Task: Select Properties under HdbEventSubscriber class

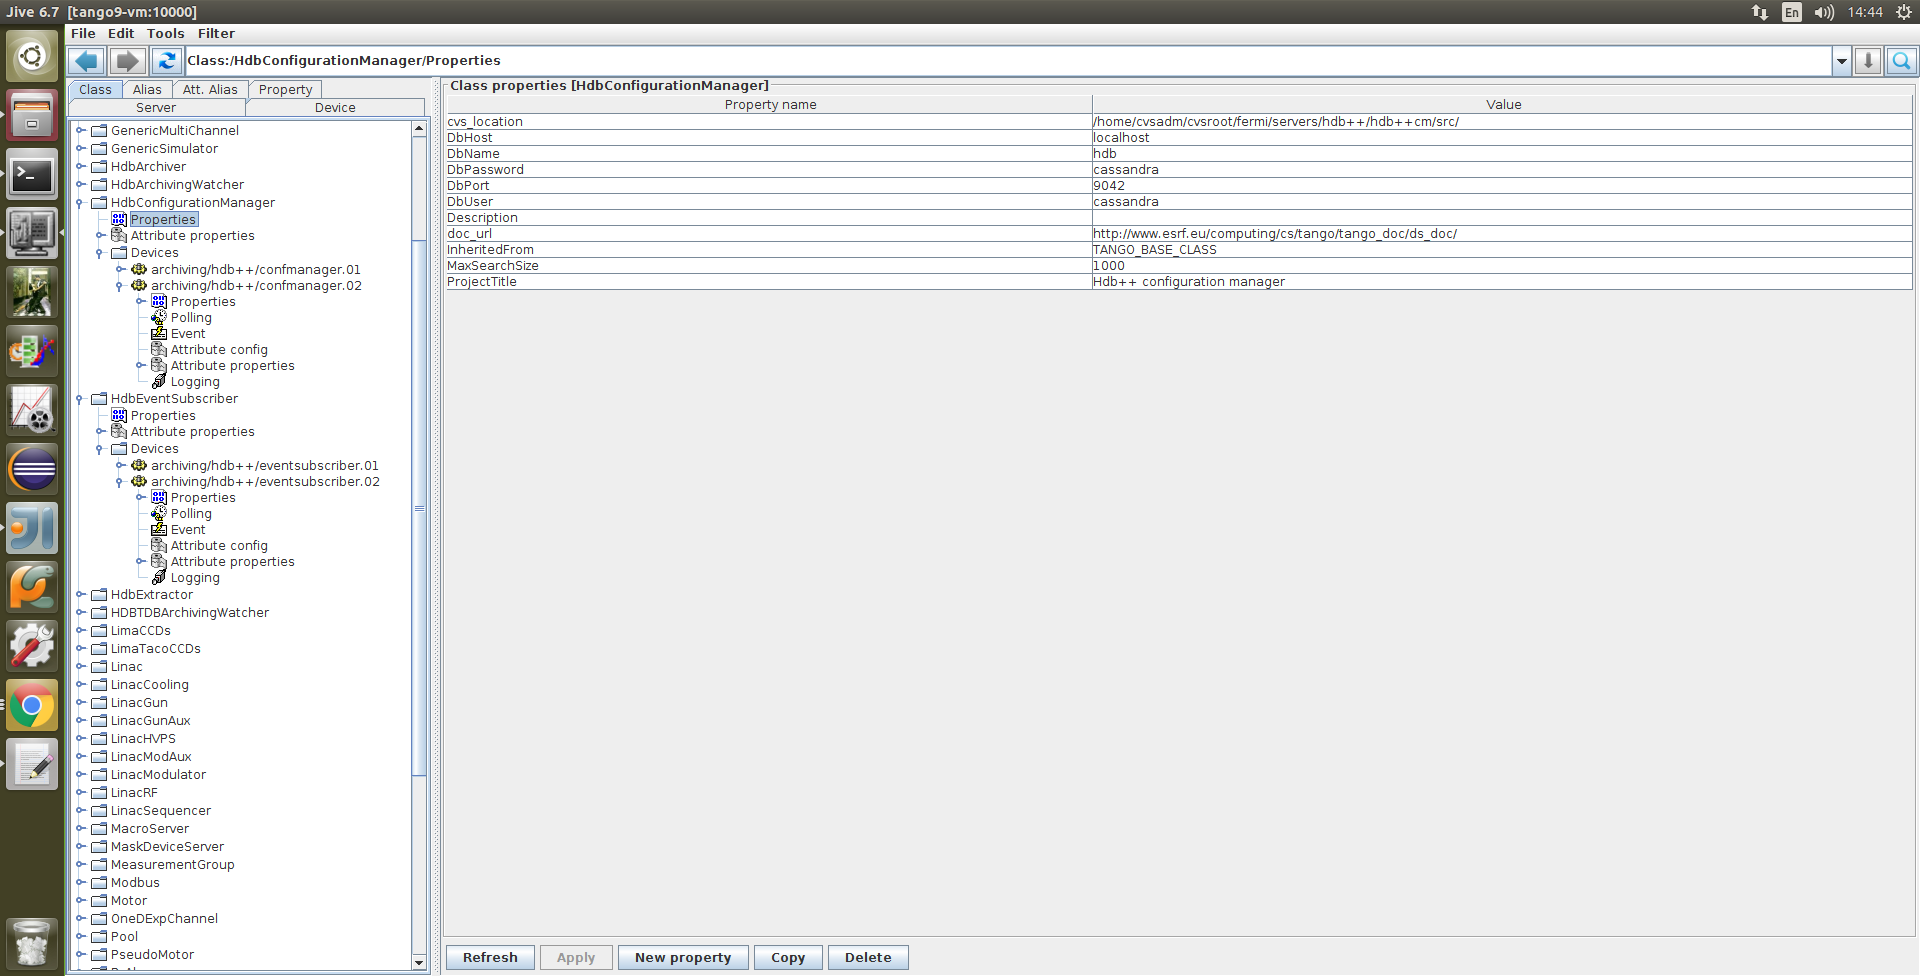Action: pos(163,416)
